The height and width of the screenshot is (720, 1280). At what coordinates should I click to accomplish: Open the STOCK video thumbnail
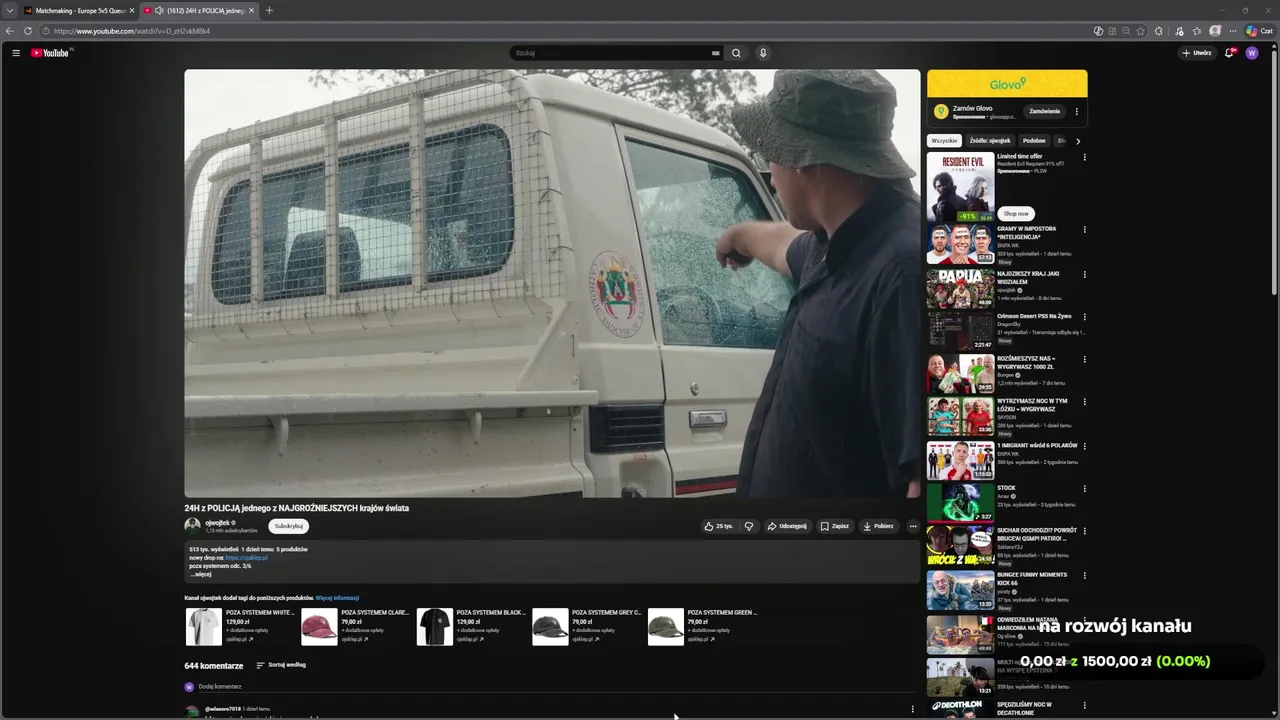click(x=960, y=503)
